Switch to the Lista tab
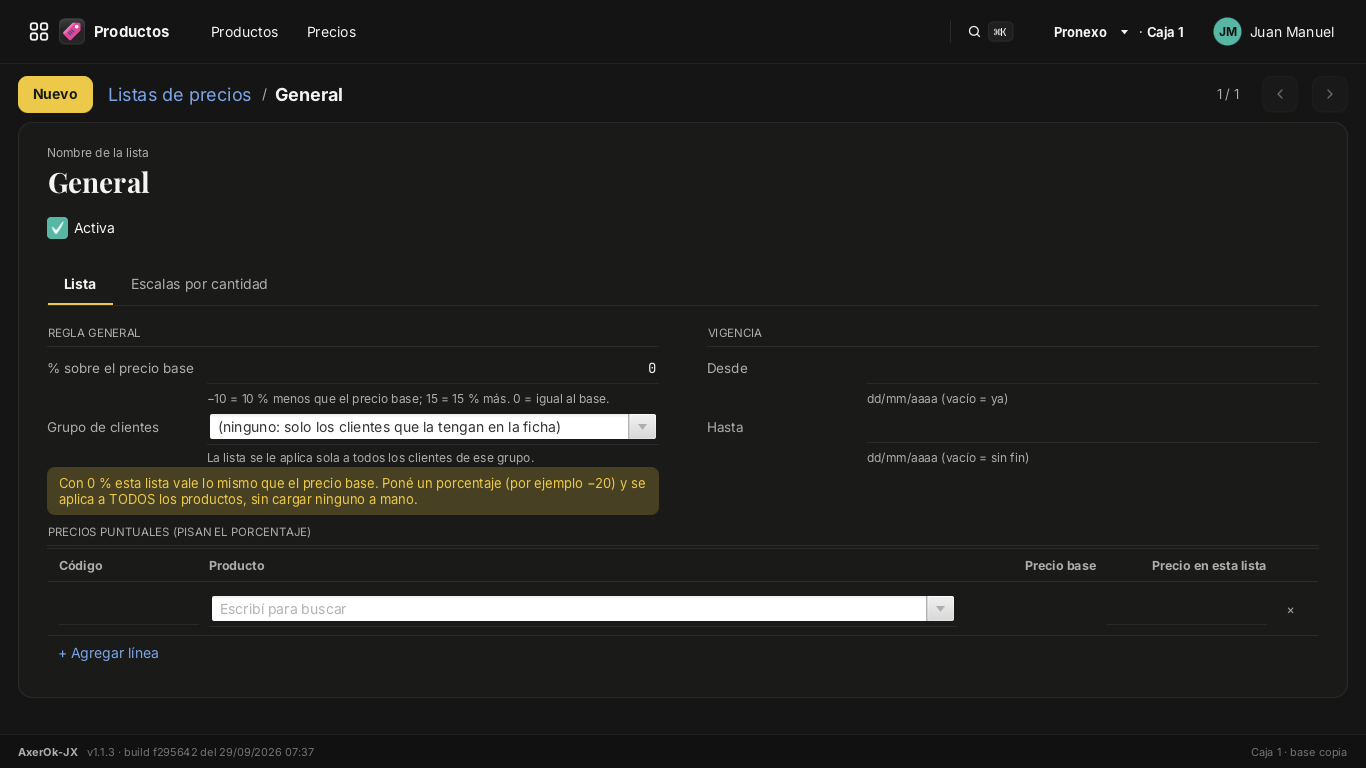The height and width of the screenshot is (768, 1366). [80, 284]
